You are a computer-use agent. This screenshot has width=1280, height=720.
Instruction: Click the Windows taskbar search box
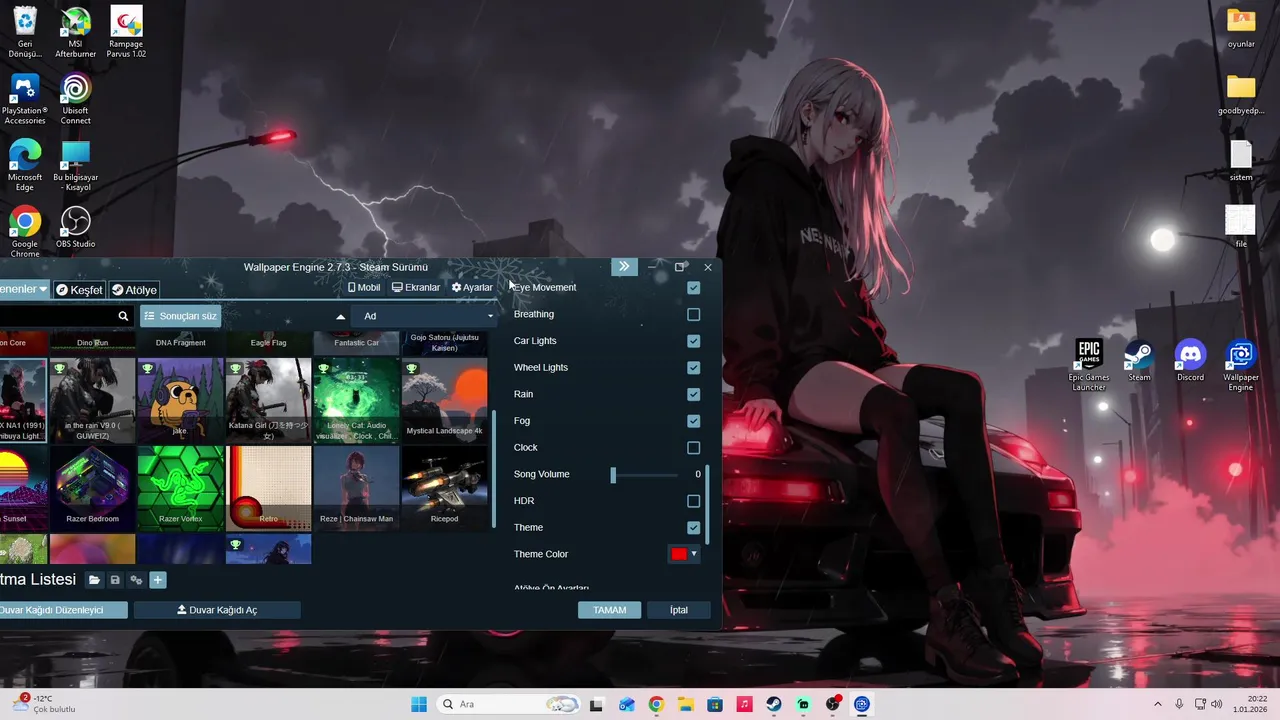point(510,704)
